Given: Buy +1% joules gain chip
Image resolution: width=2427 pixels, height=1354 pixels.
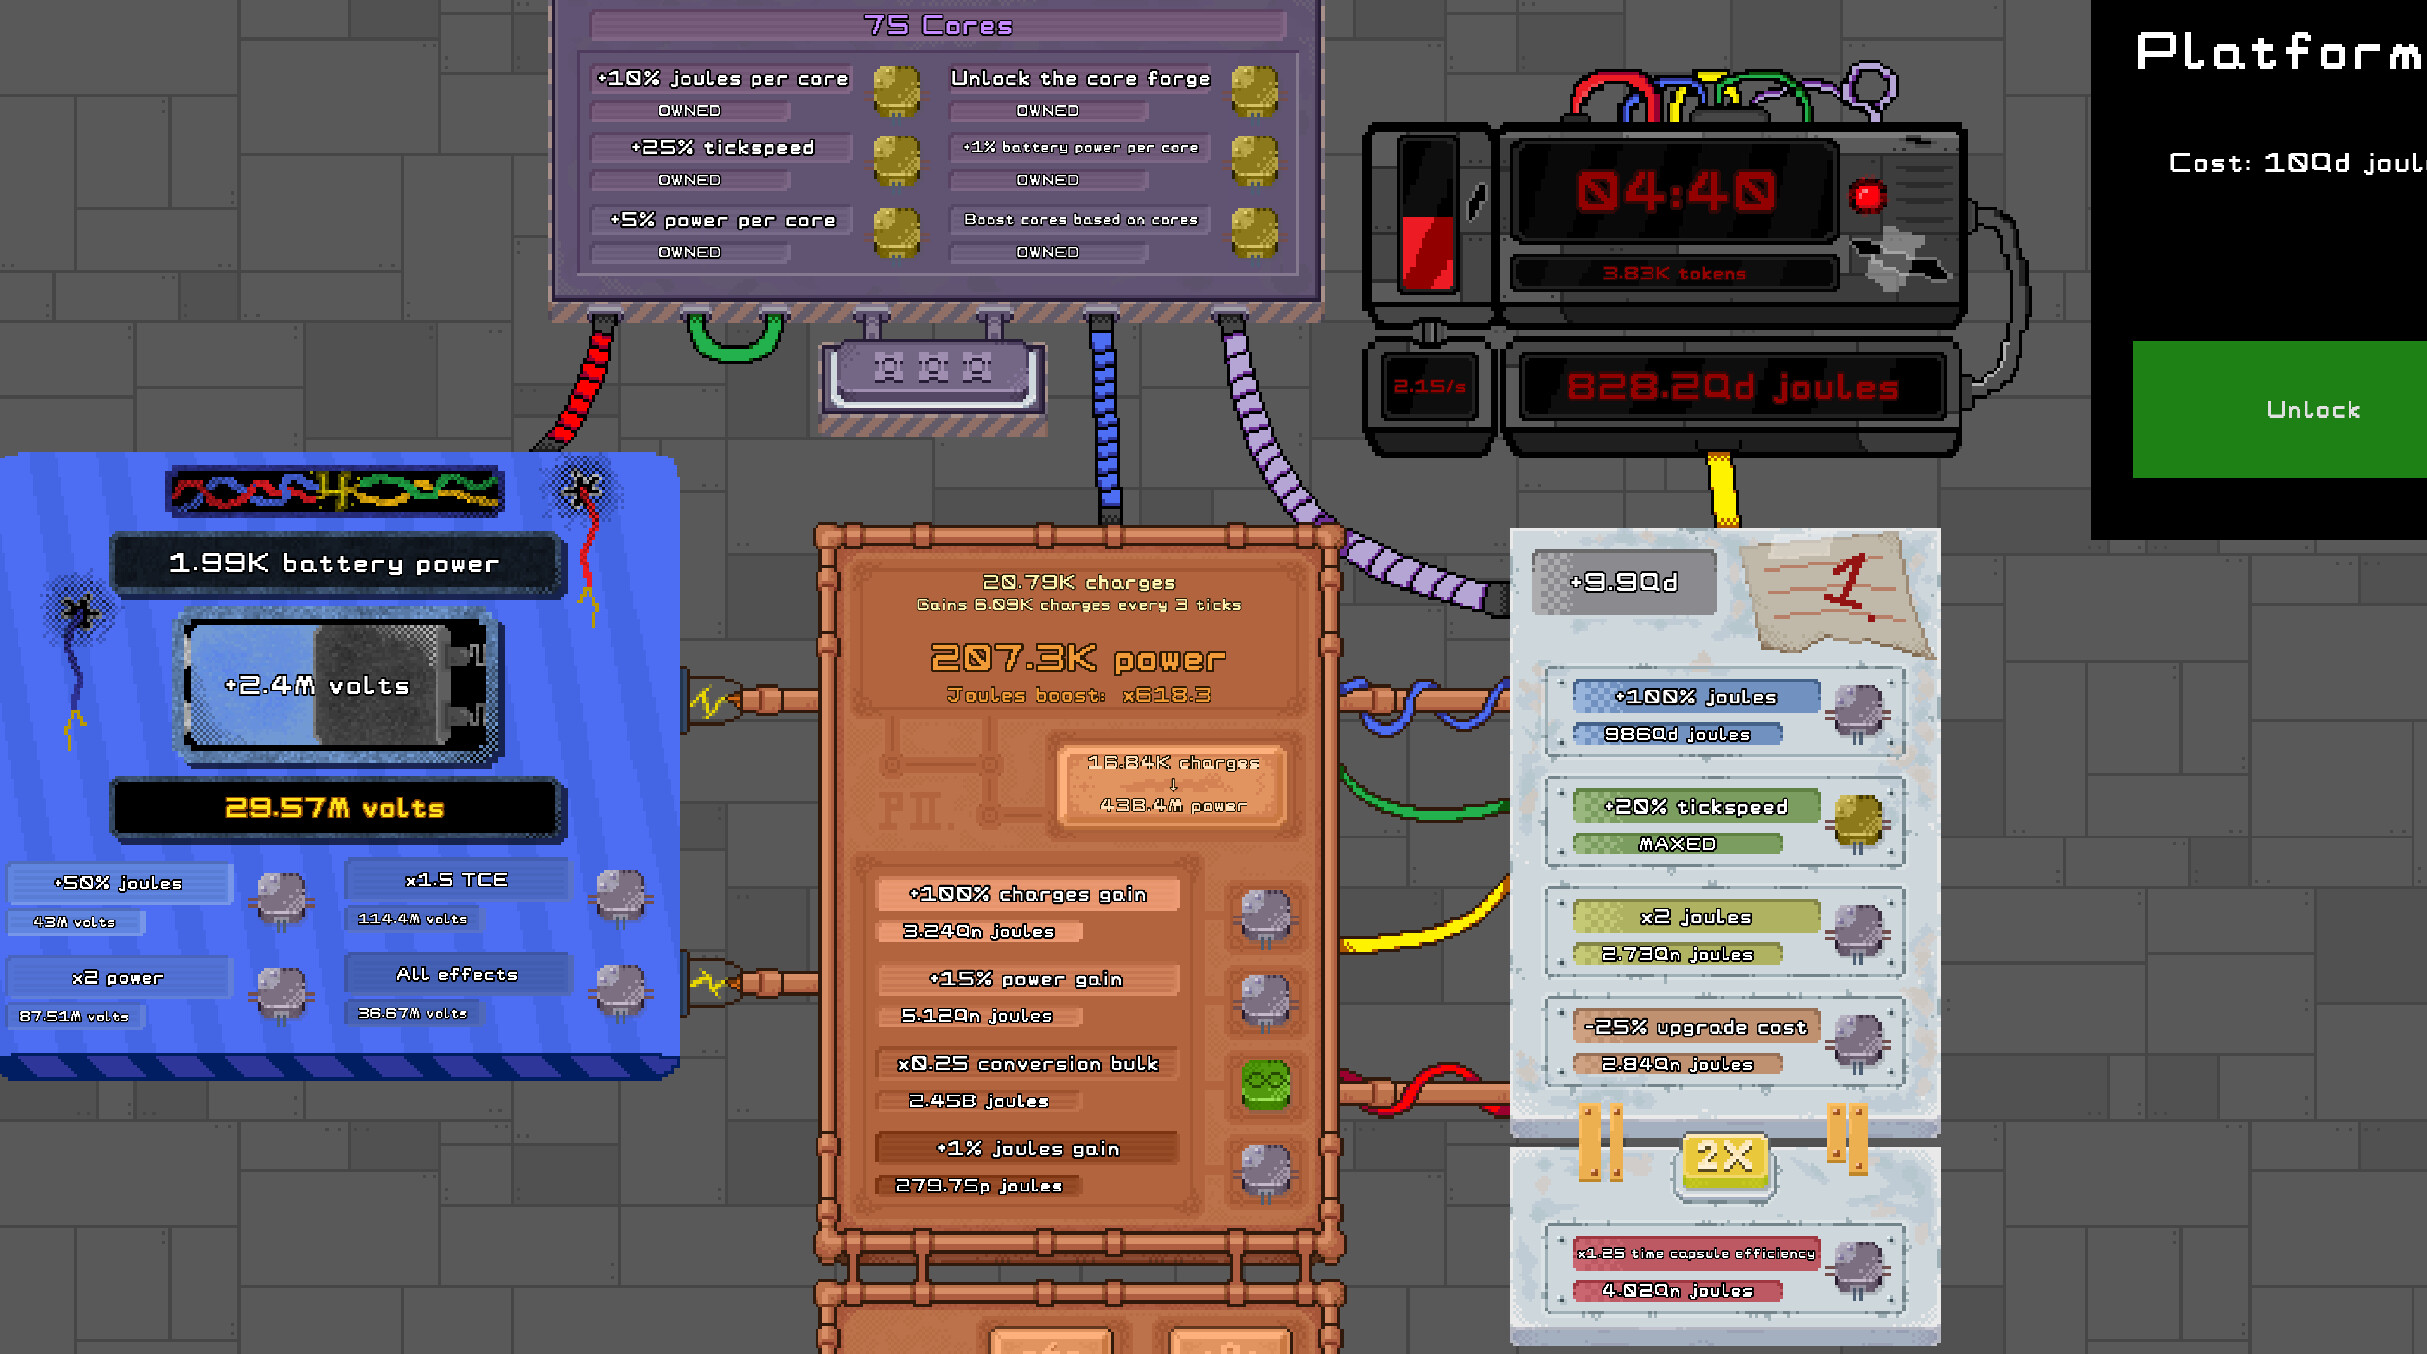Looking at the screenshot, I should click(1266, 1170).
